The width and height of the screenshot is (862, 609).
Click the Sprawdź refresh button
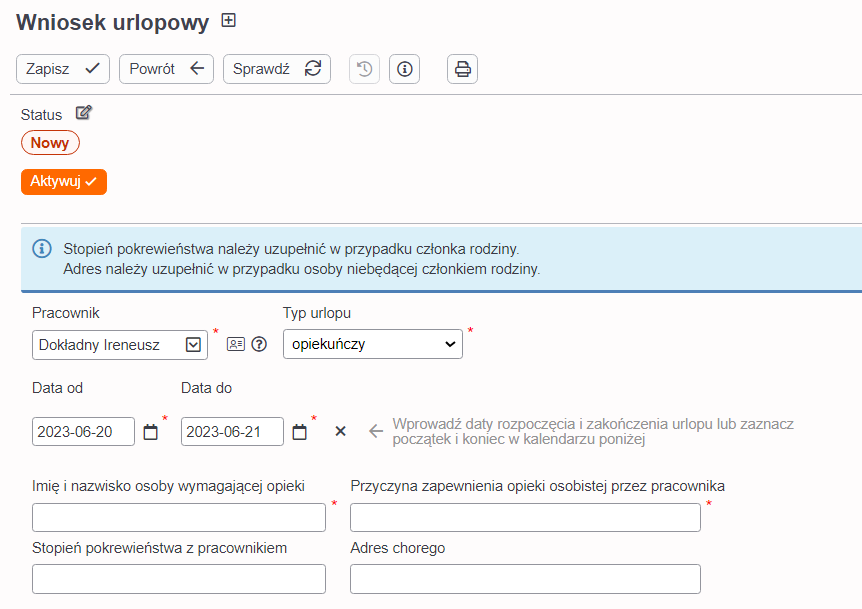(277, 69)
